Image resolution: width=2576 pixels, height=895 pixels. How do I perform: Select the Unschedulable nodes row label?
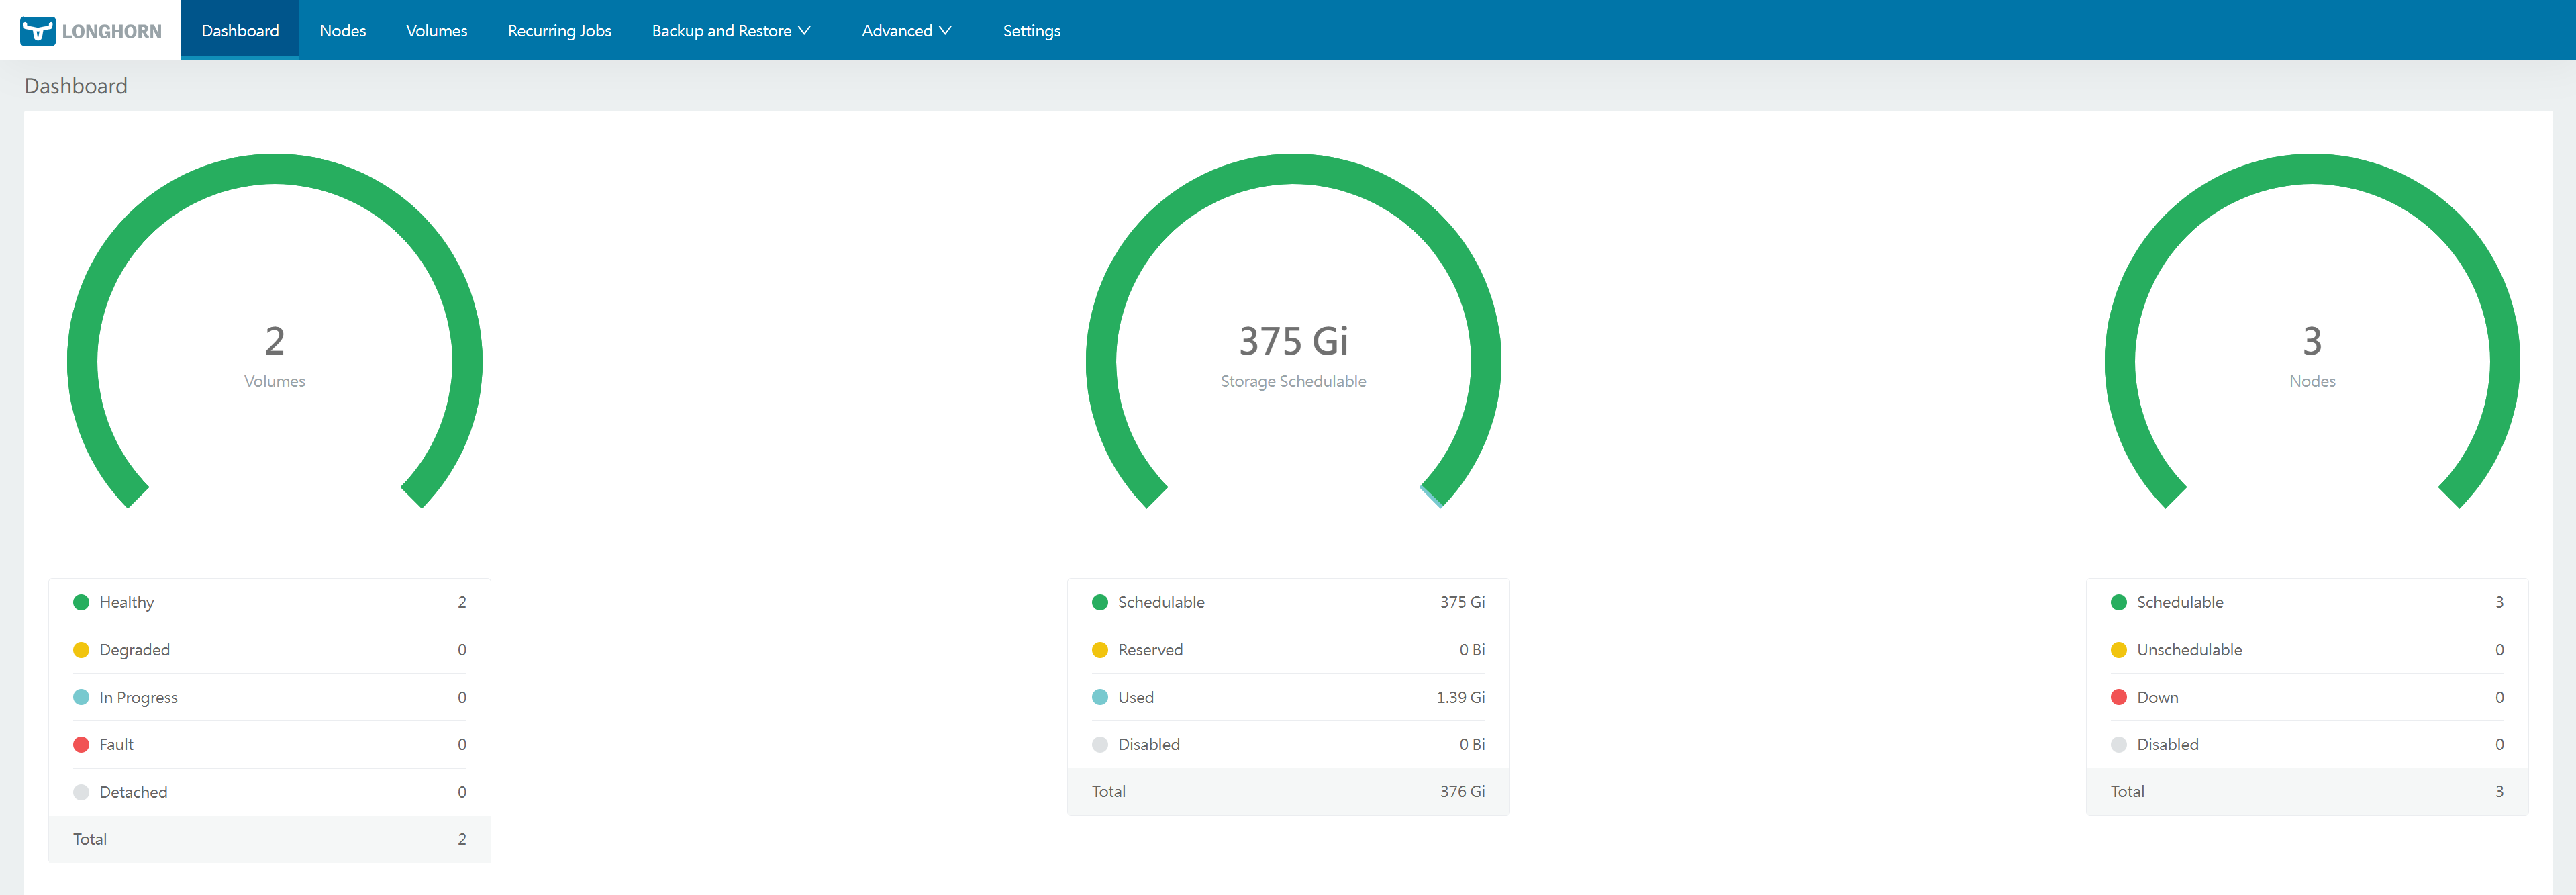click(x=2189, y=650)
